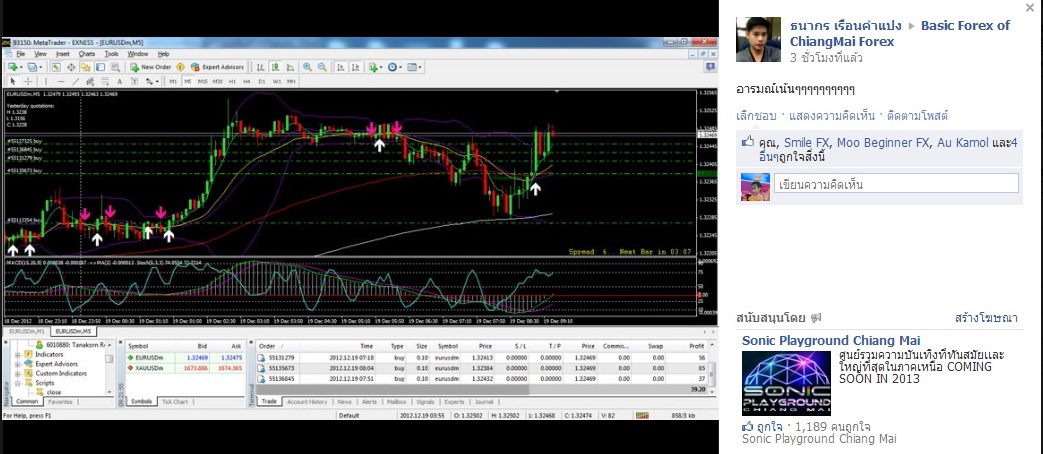Screen dimensions: 1043x454
Task: Select the Text (A) drawing tool
Action: 120,81
